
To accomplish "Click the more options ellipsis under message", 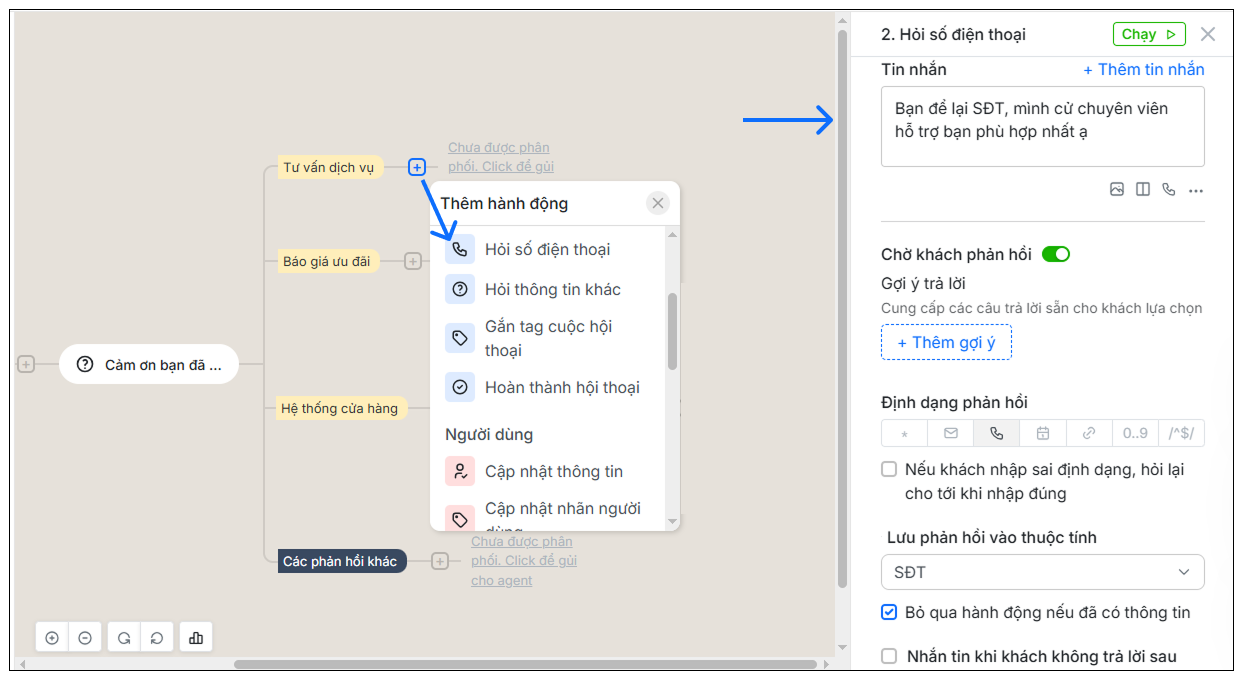I will click(x=1196, y=190).
